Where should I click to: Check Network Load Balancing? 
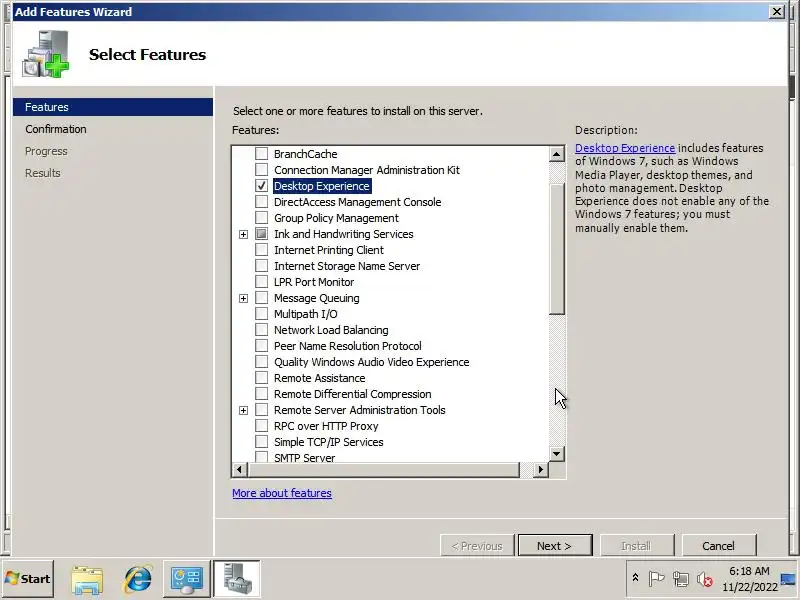click(x=261, y=330)
